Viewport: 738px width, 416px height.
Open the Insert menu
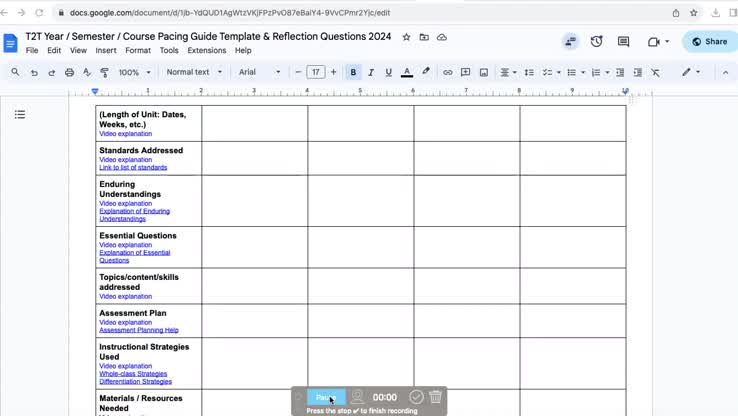click(x=106, y=50)
